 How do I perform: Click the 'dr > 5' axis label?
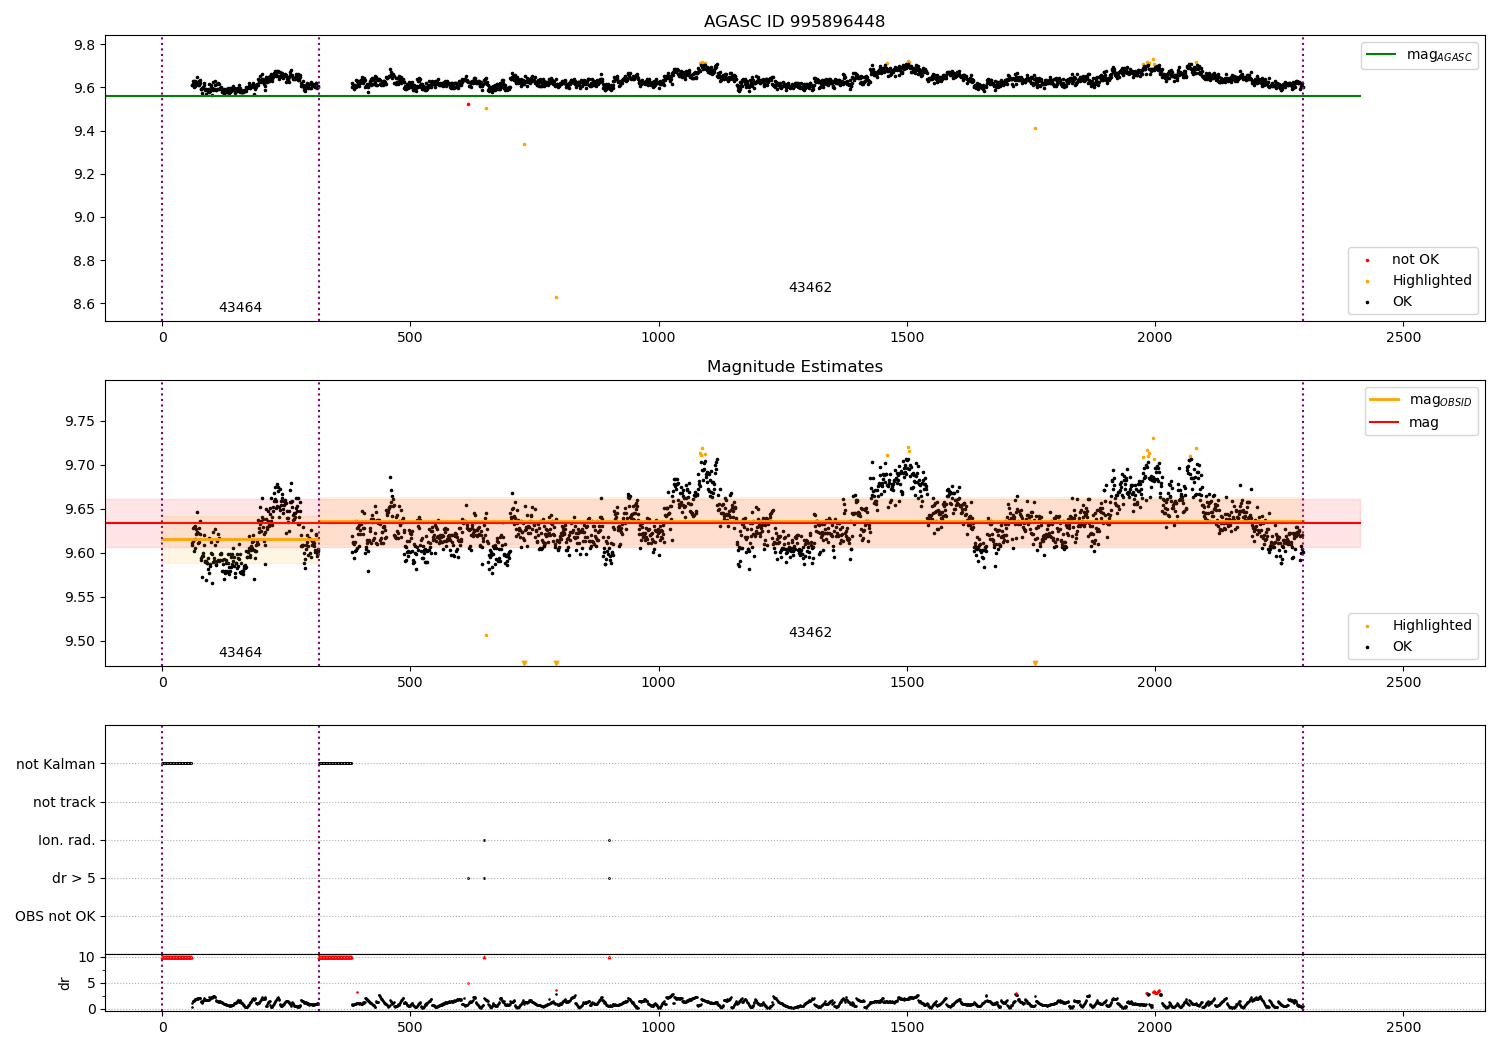point(74,878)
